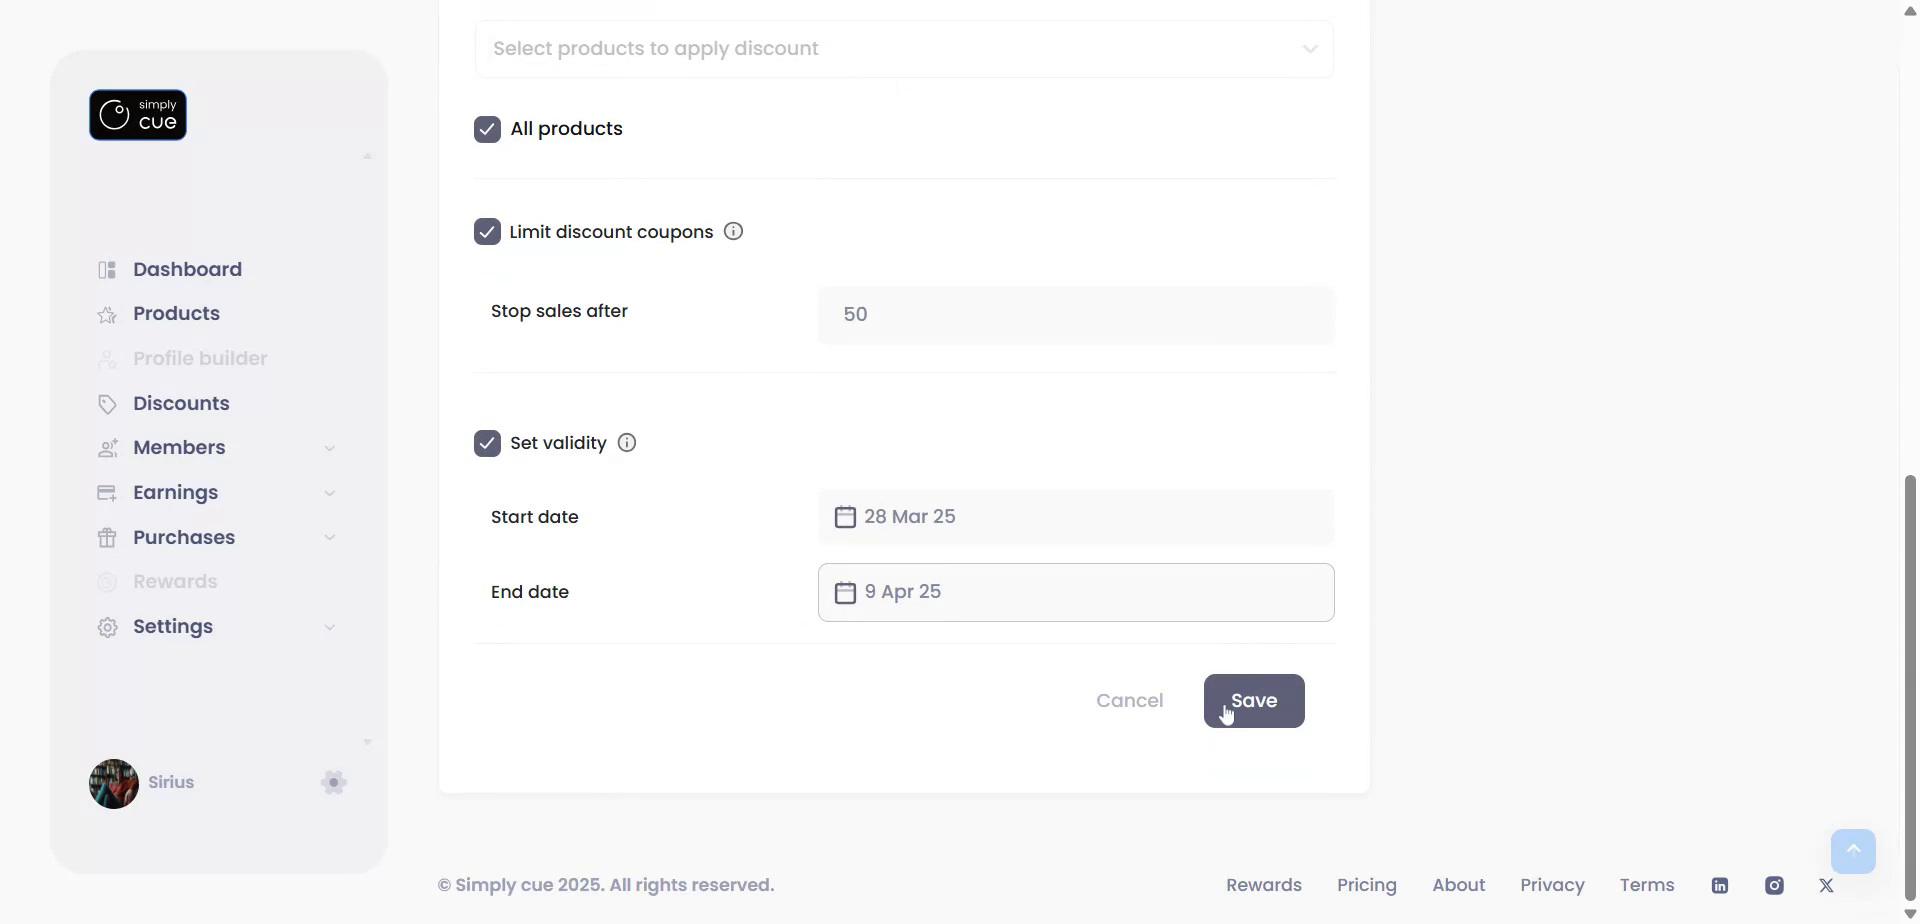Open the Dashboard sidebar item
Viewport: 1920px width, 924px height.
pos(187,269)
